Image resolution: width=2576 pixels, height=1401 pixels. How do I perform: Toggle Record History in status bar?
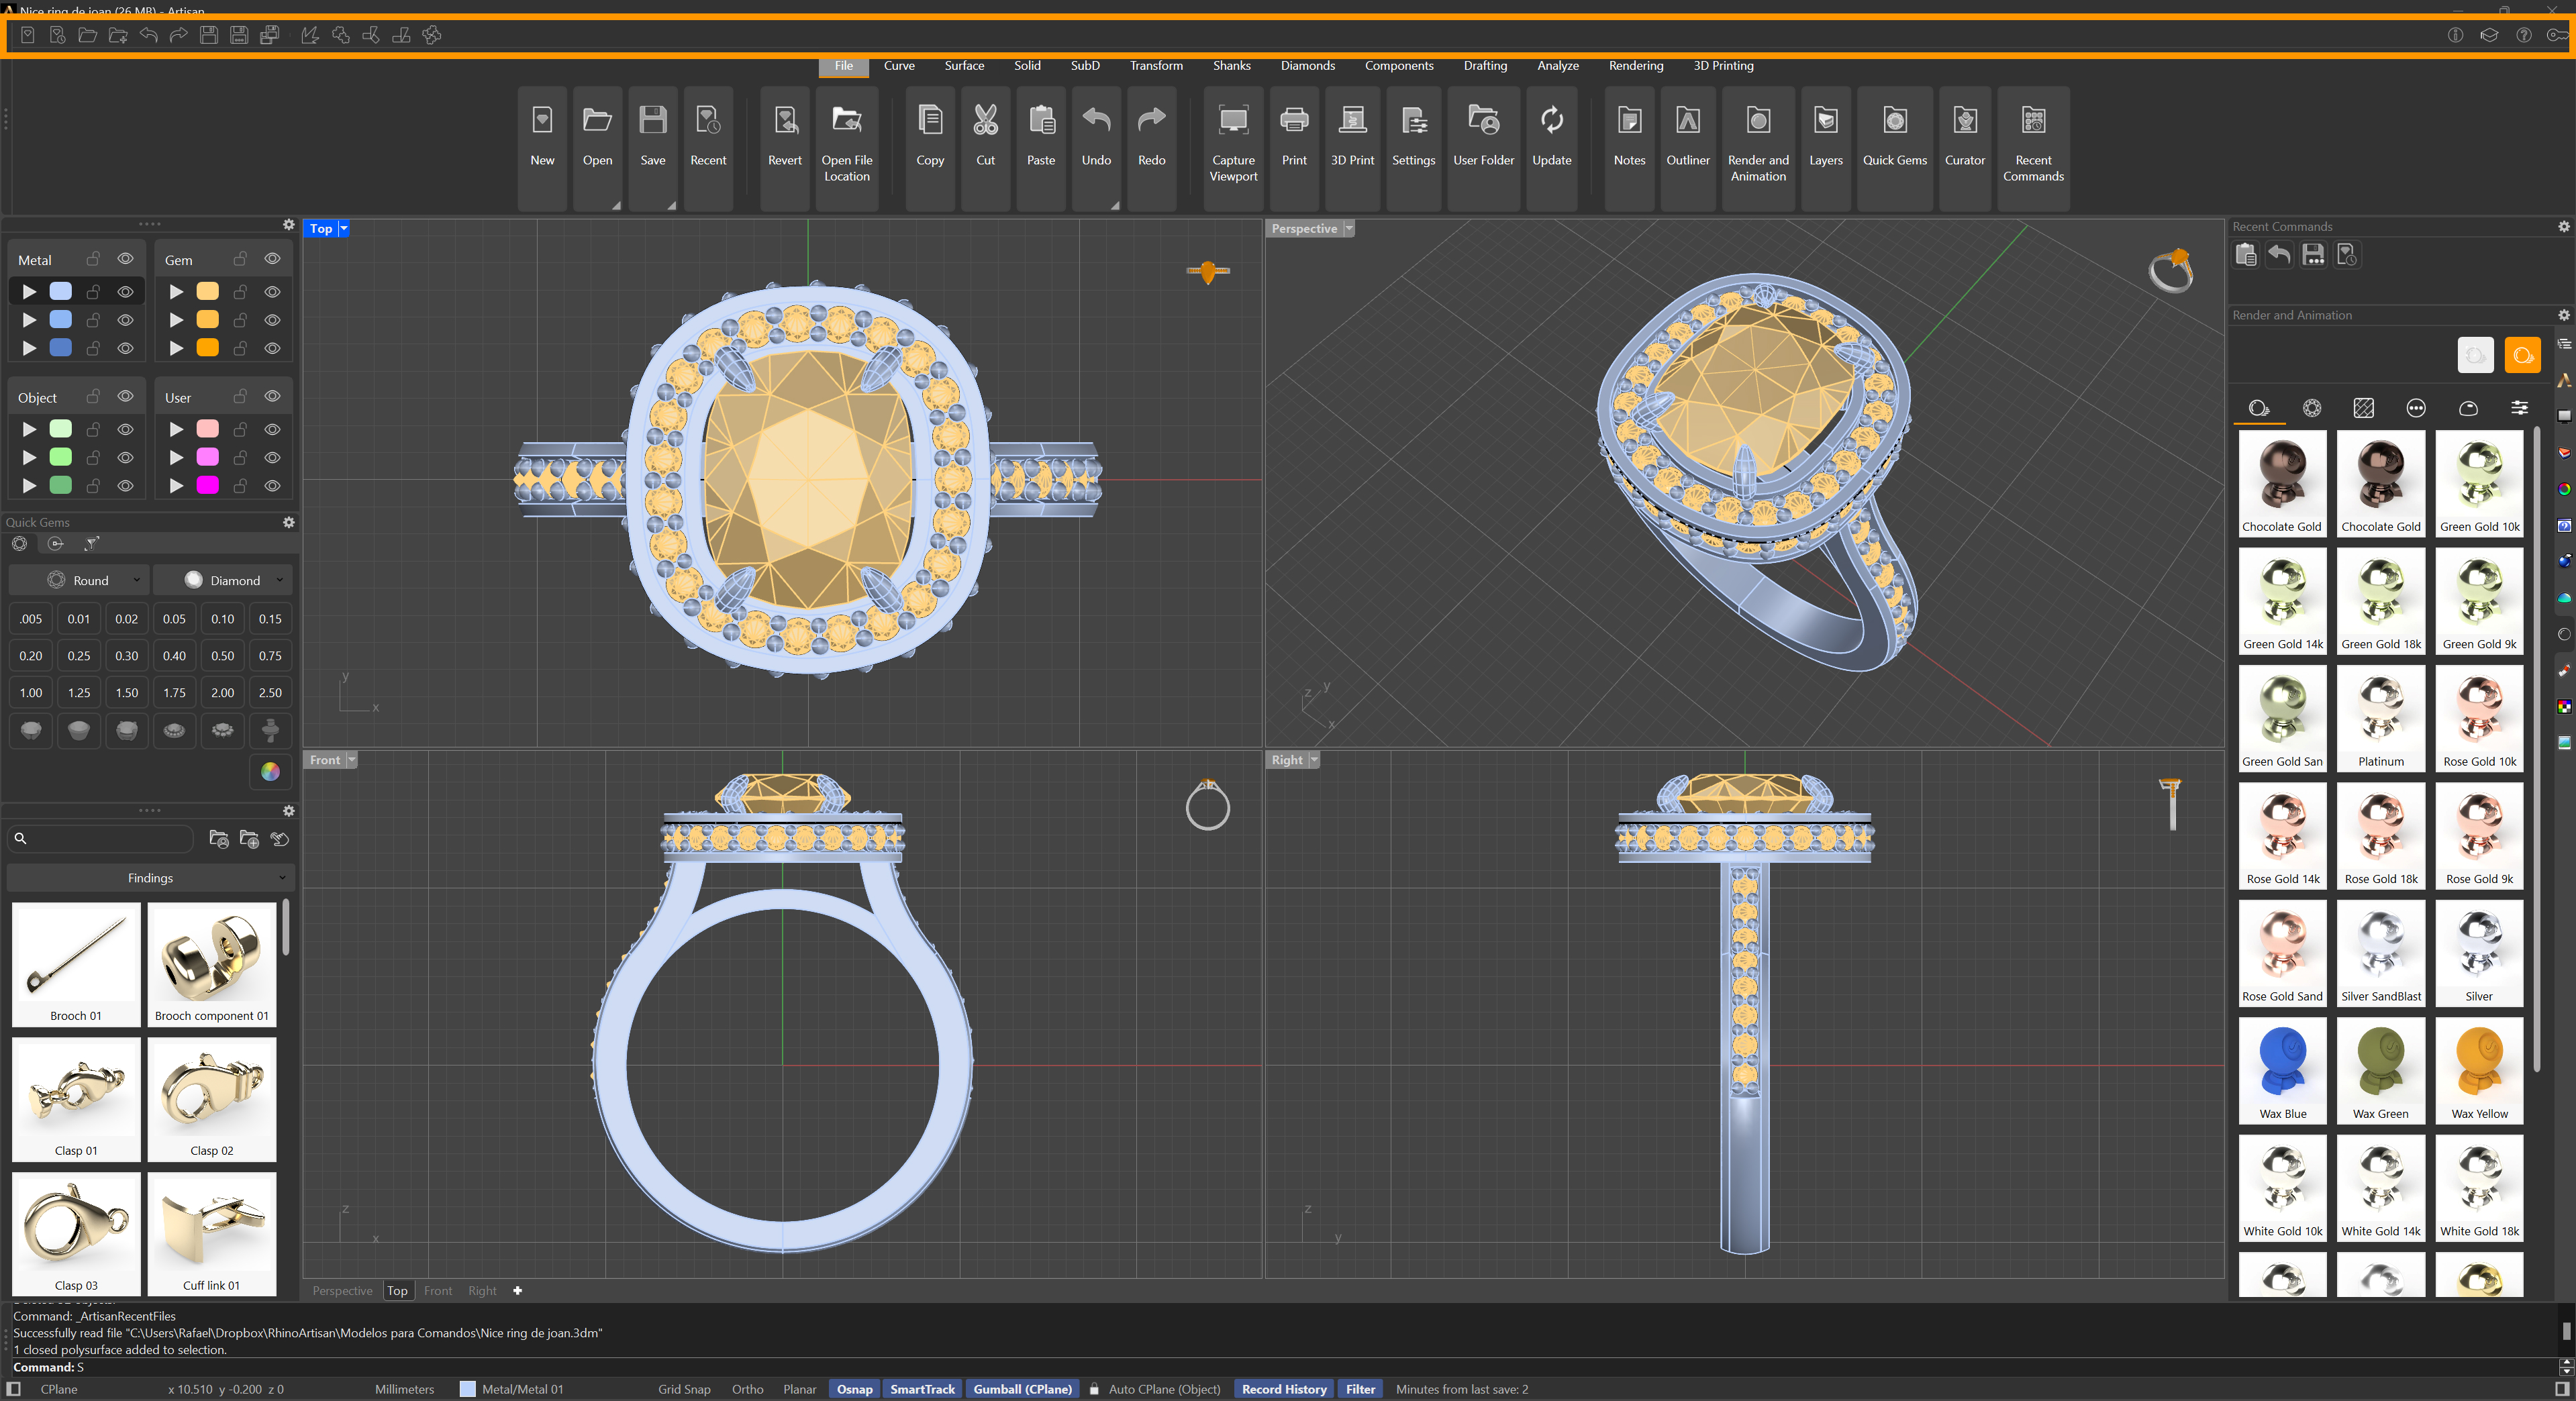pos(1284,1389)
